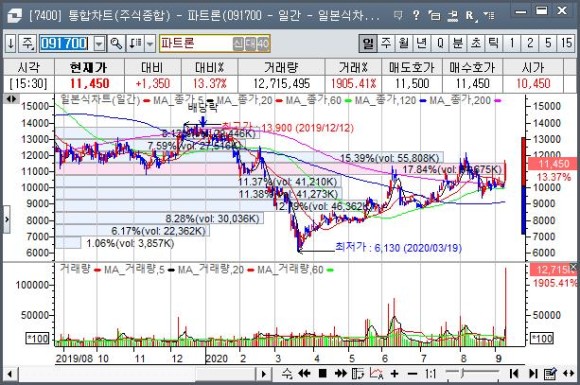Click the application logo icon in title bar
This screenshot has height=385, width=580.
[x=14, y=16]
